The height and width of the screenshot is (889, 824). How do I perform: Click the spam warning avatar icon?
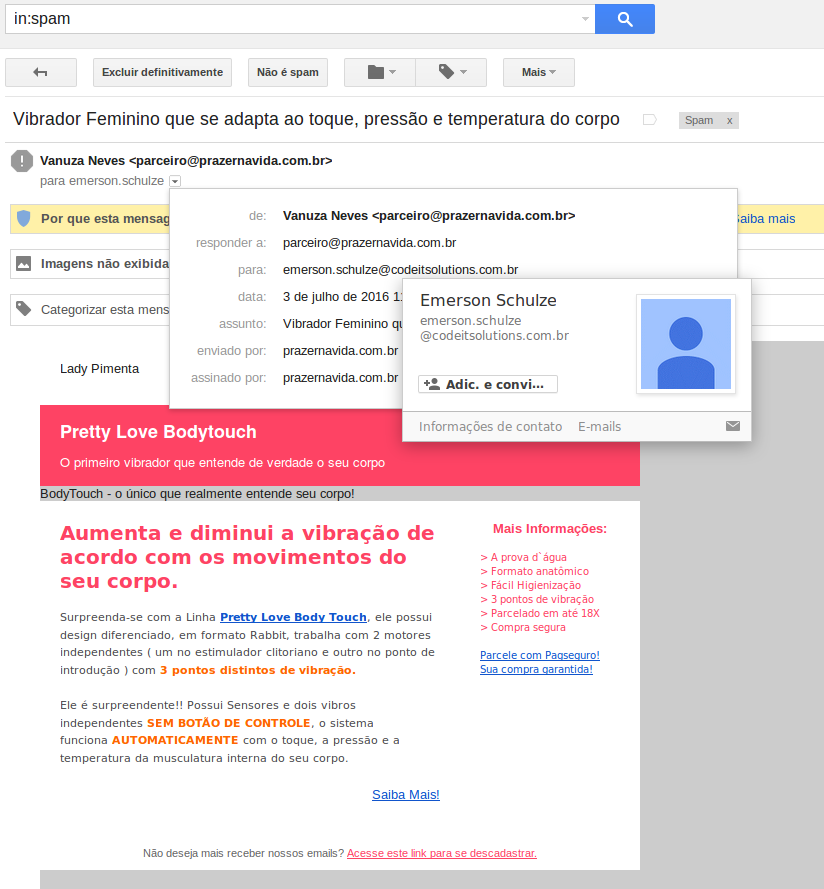[x=22, y=160]
